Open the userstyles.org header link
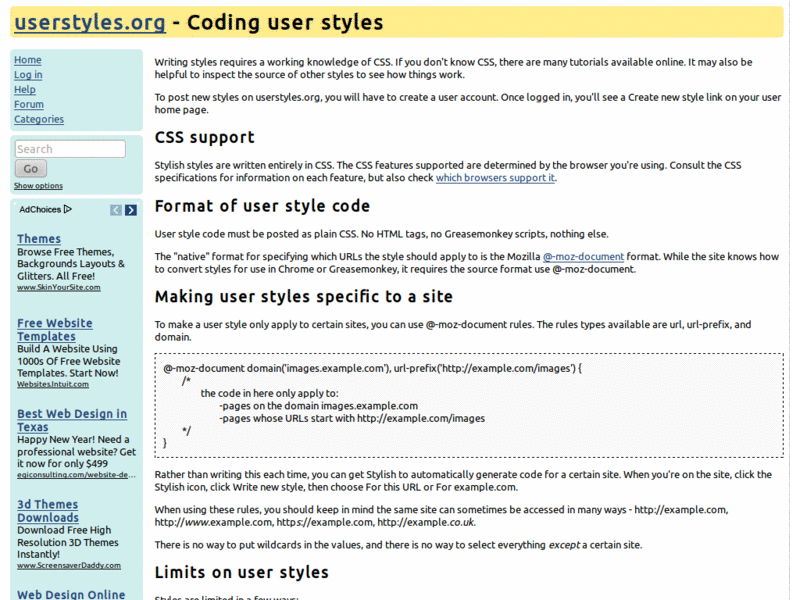Screen dimensions: 800x600 [90, 22]
